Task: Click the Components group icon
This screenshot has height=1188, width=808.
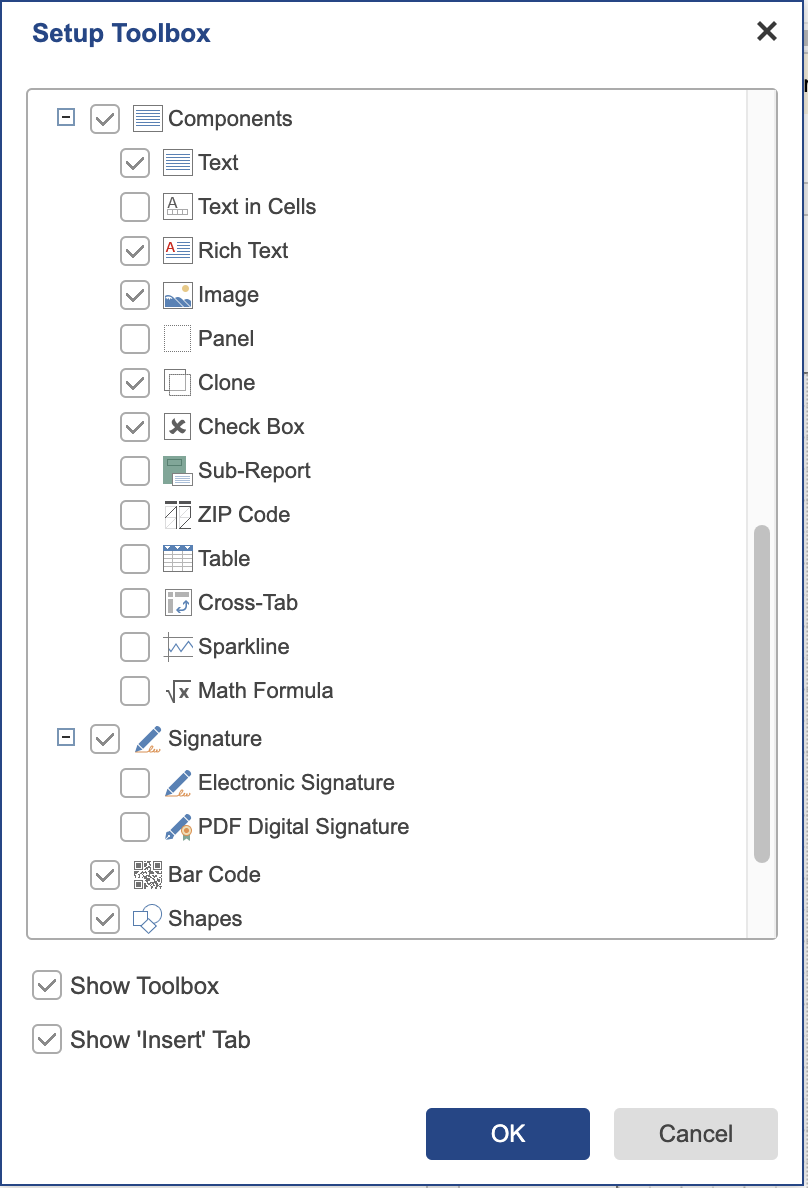Action: tap(147, 119)
